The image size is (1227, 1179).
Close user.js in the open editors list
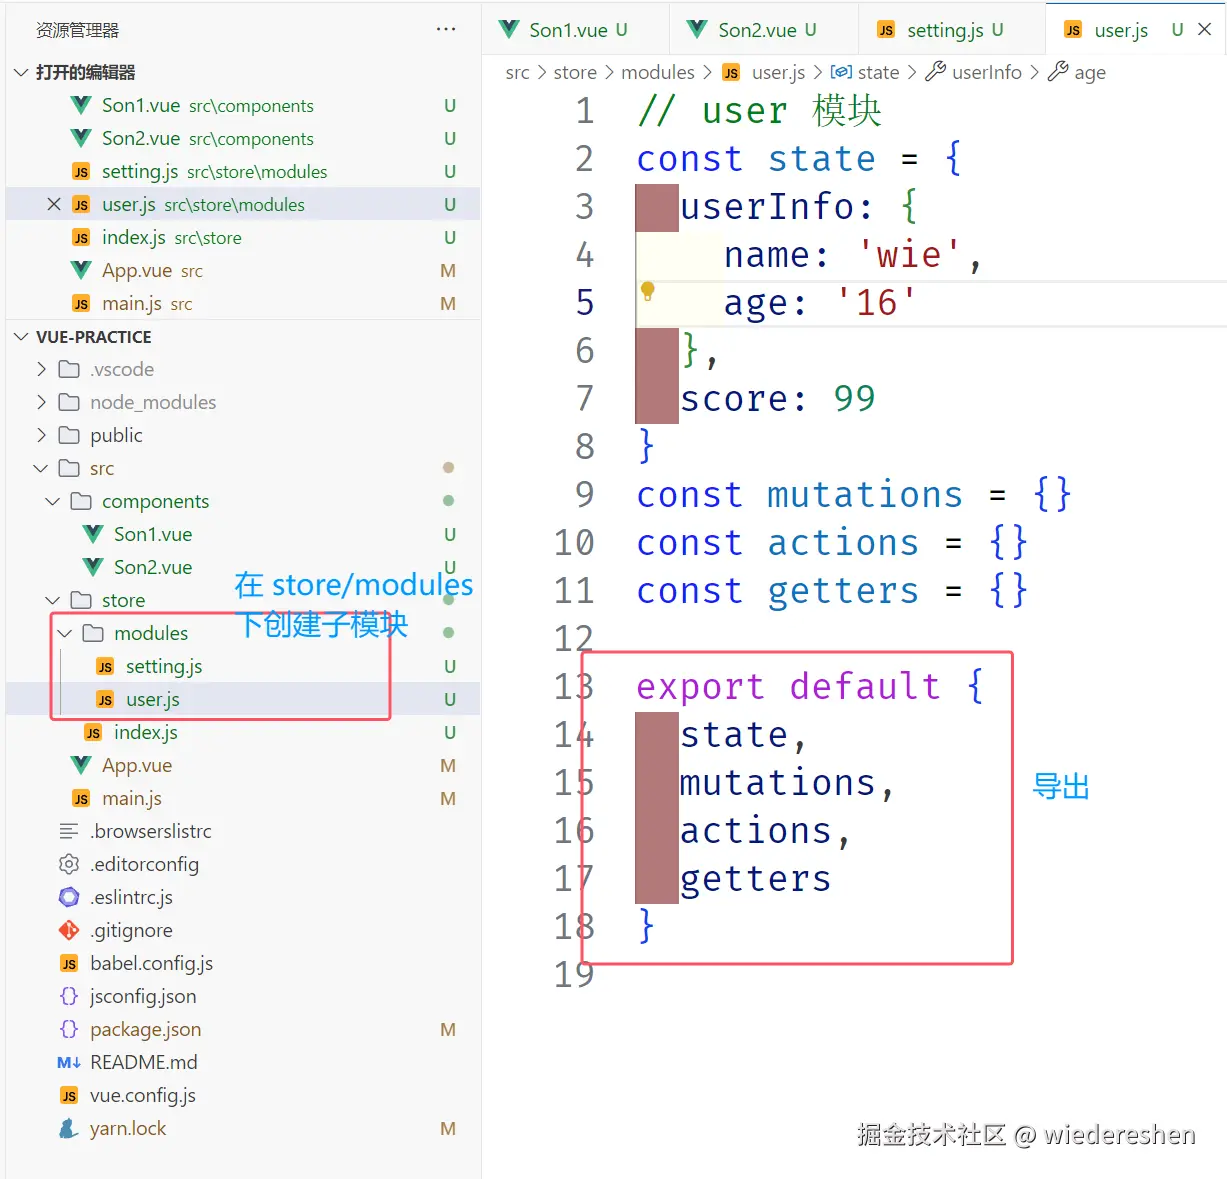[54, 204]
